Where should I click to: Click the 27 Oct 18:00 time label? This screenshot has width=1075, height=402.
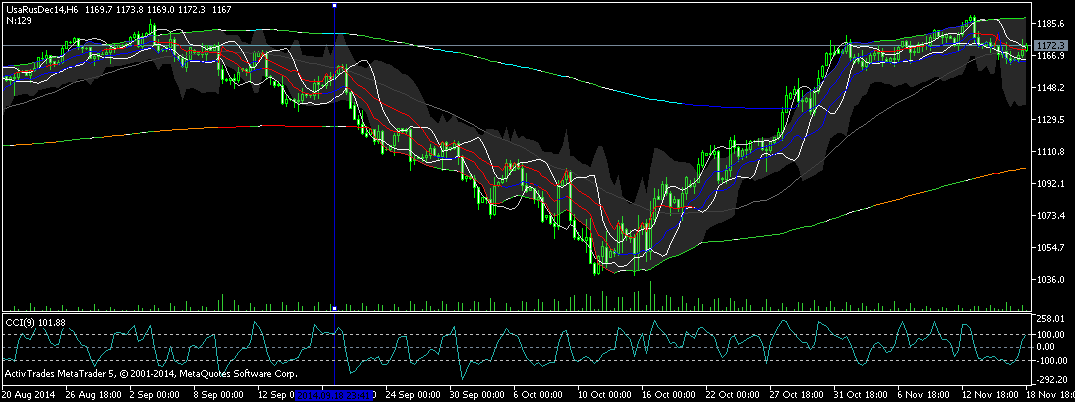tap(797, 395)
